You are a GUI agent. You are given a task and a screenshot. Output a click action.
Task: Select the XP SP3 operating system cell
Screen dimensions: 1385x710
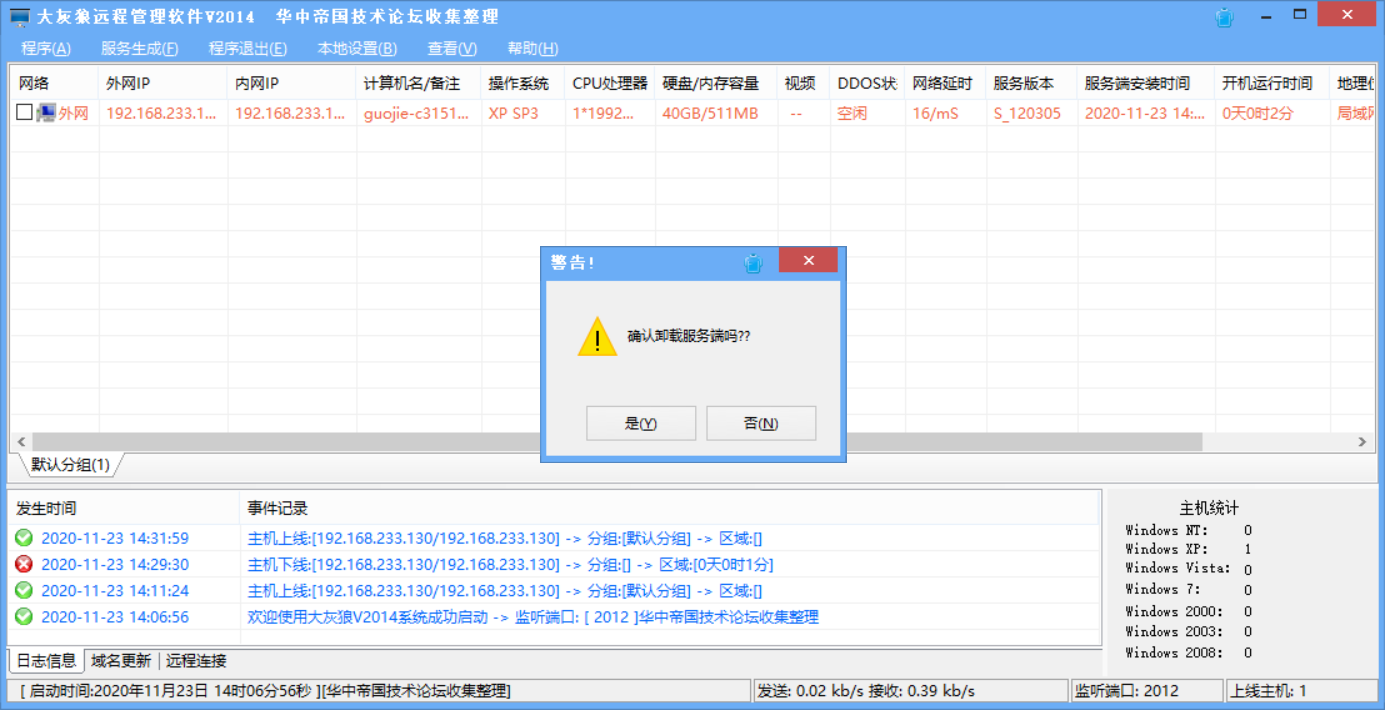tap(513, 113)
